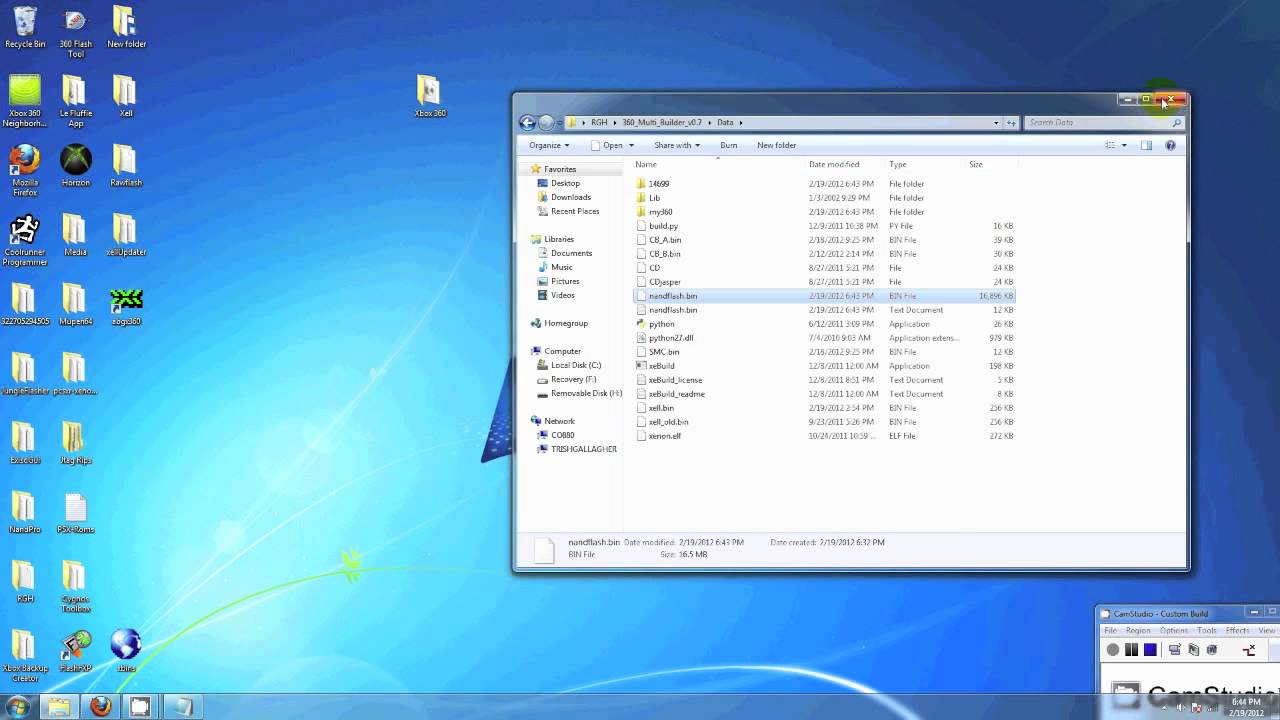
Task: Select xbgs360 desktop icon
Action: (126, 307)
